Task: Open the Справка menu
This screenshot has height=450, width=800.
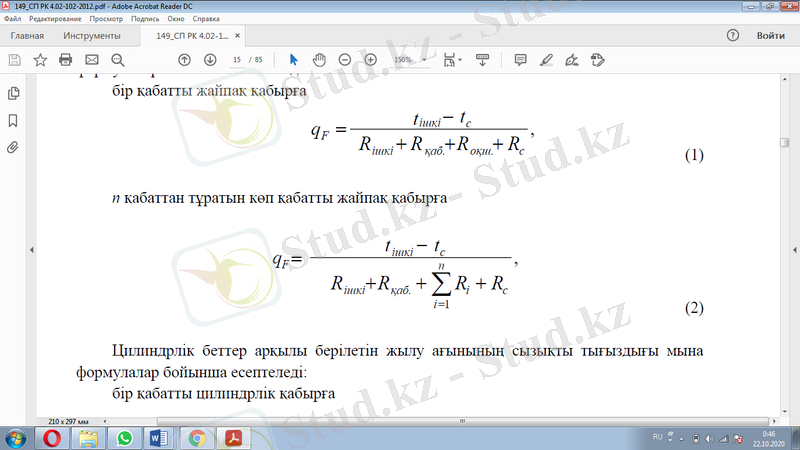Action: tap(206, 19)
